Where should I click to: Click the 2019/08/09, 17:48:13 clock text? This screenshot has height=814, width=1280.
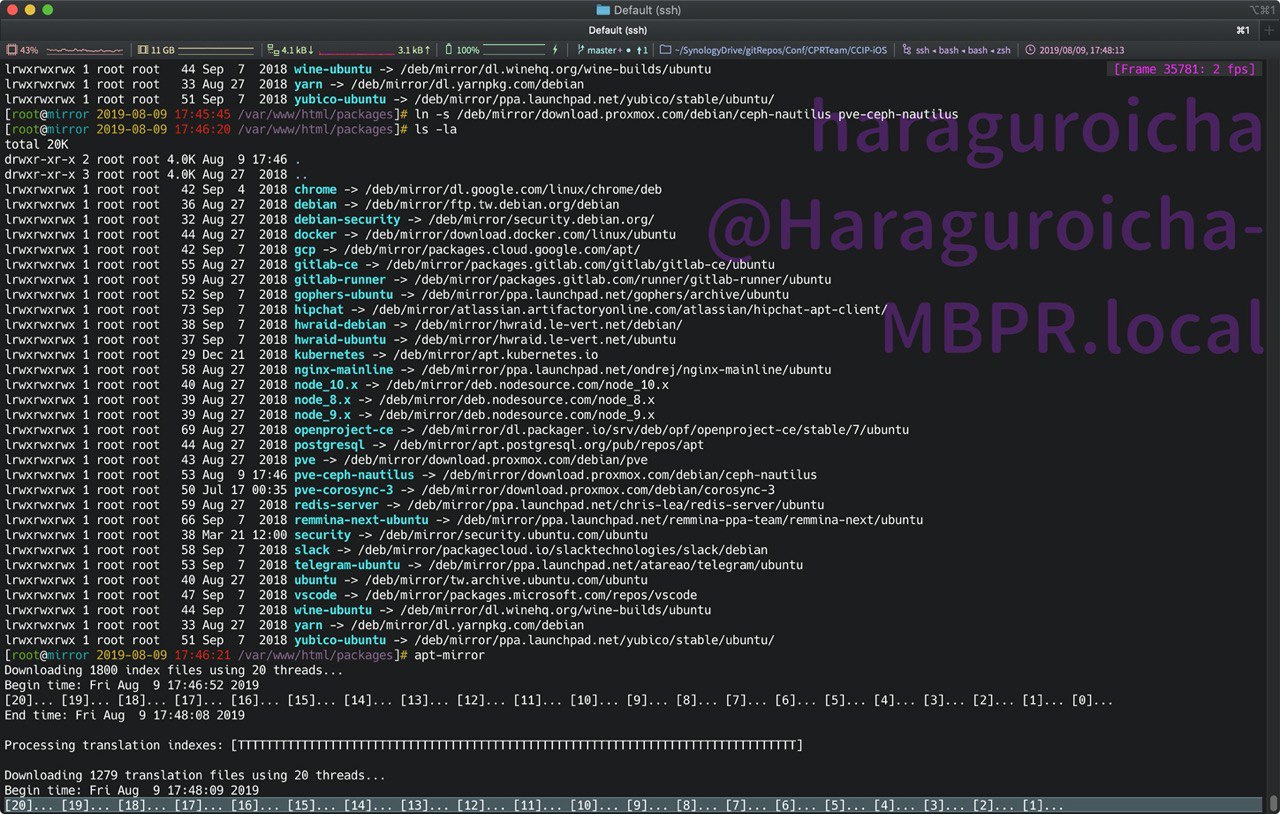click(x=1081, y=49)
